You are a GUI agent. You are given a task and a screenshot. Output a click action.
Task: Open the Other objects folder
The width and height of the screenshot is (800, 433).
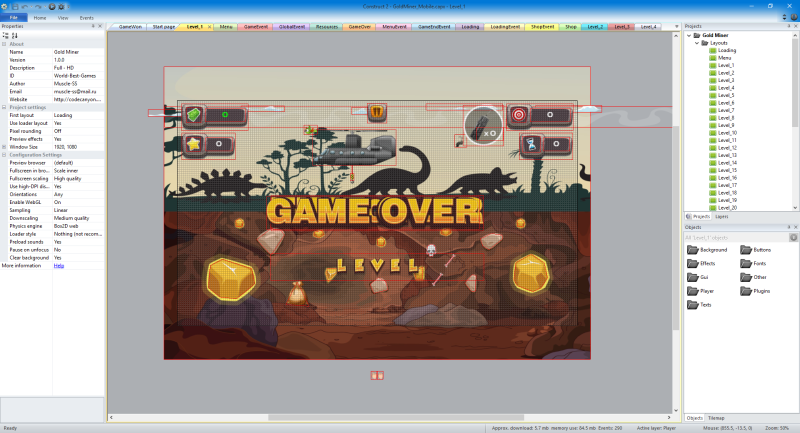click(x=754, y=277)
